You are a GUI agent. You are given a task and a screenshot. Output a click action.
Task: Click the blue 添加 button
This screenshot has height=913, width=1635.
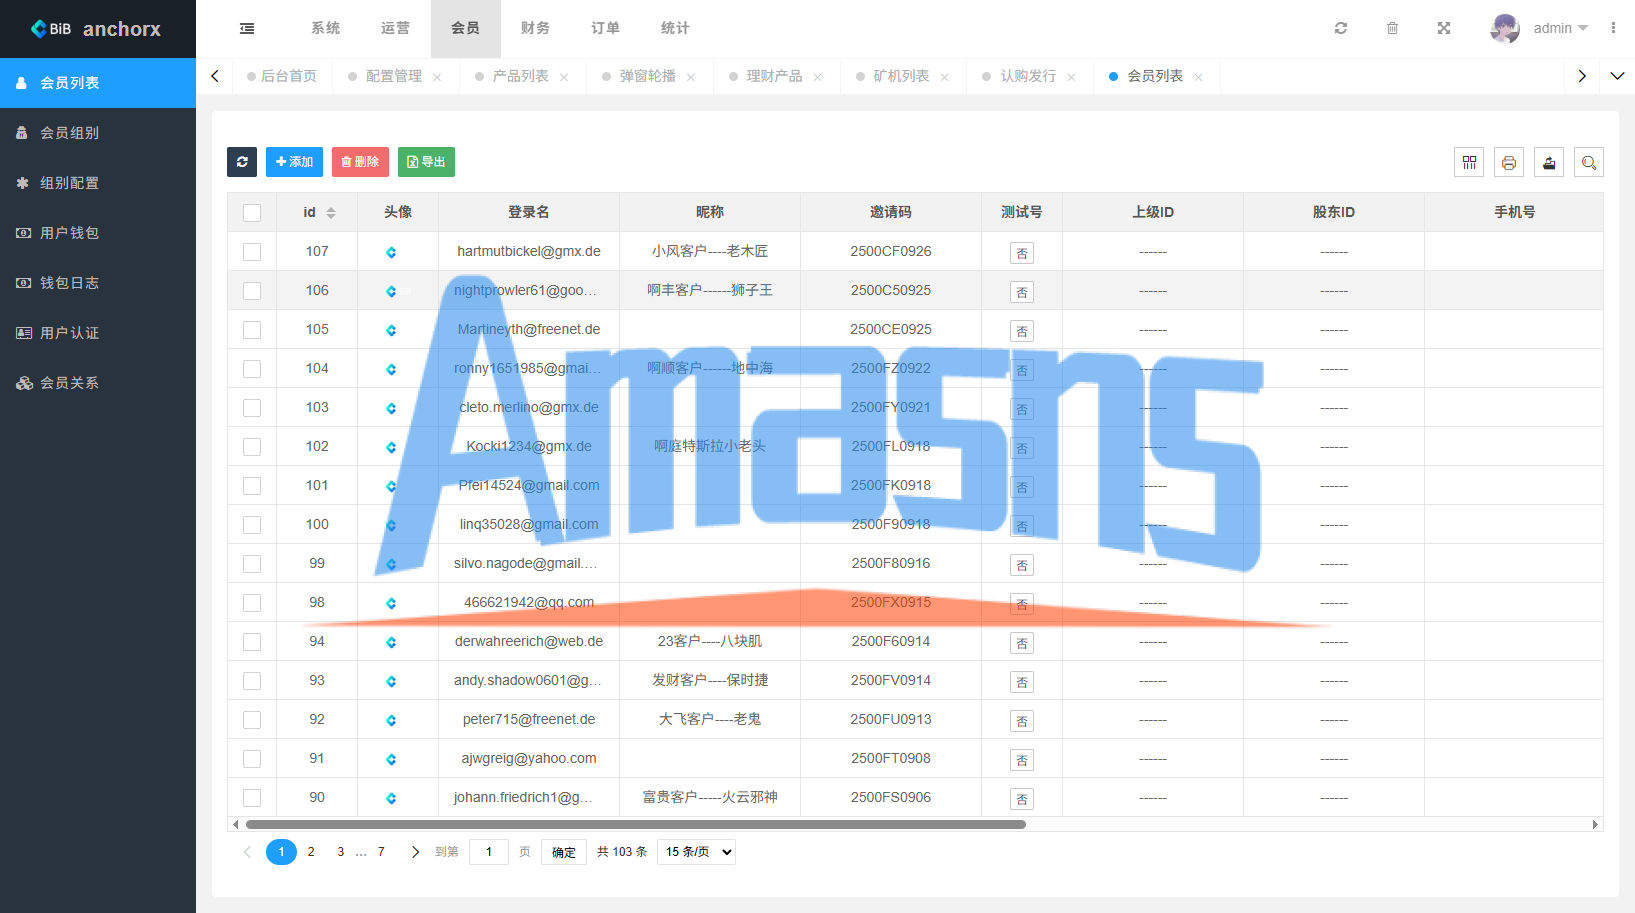(x=294, y=162)
